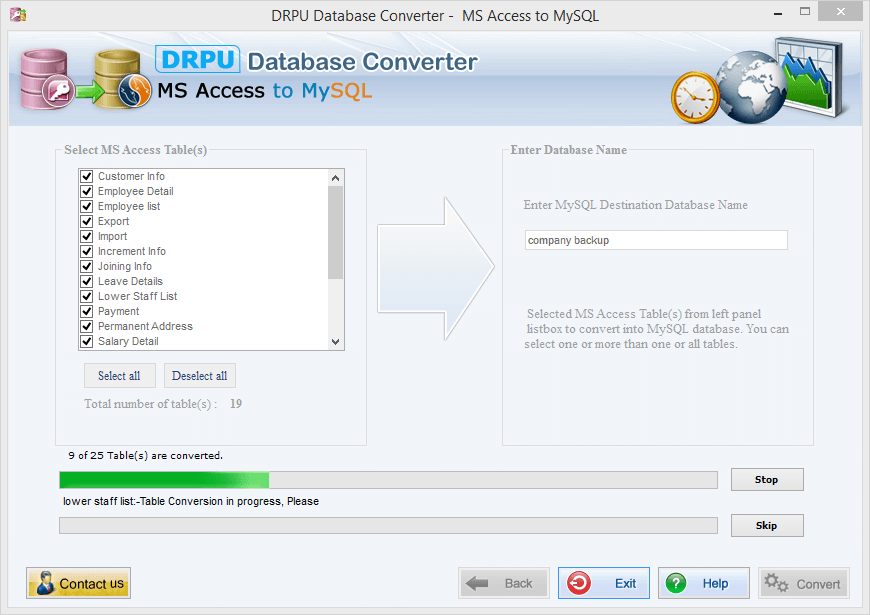Screen dimensions: 870x615
Task: Uncheck the Export table checkbox
Action: (87, 221)
